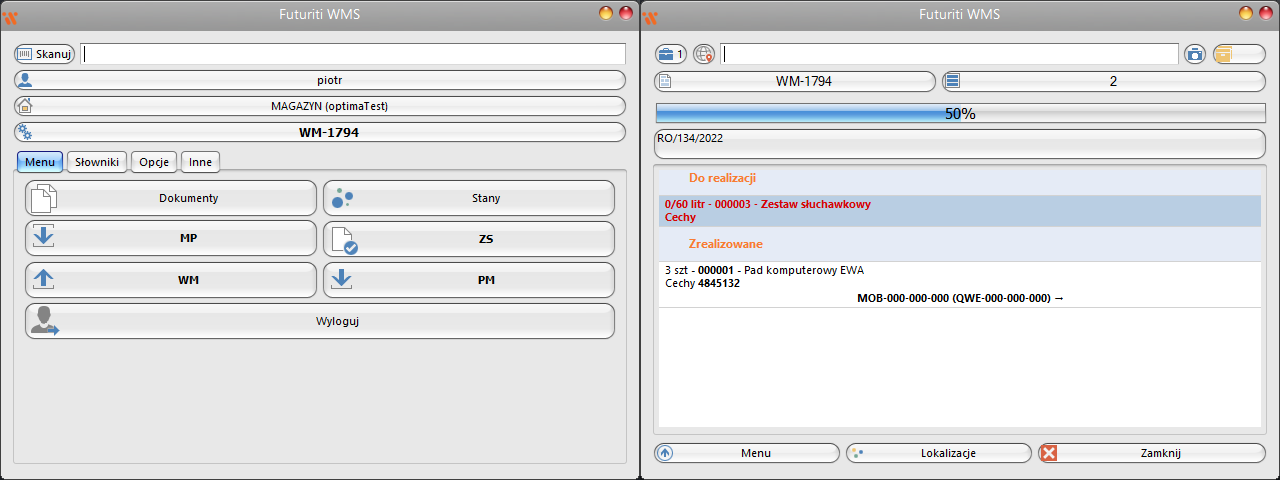
Task: Open the briefcase counter button
Action: point(671,54)
